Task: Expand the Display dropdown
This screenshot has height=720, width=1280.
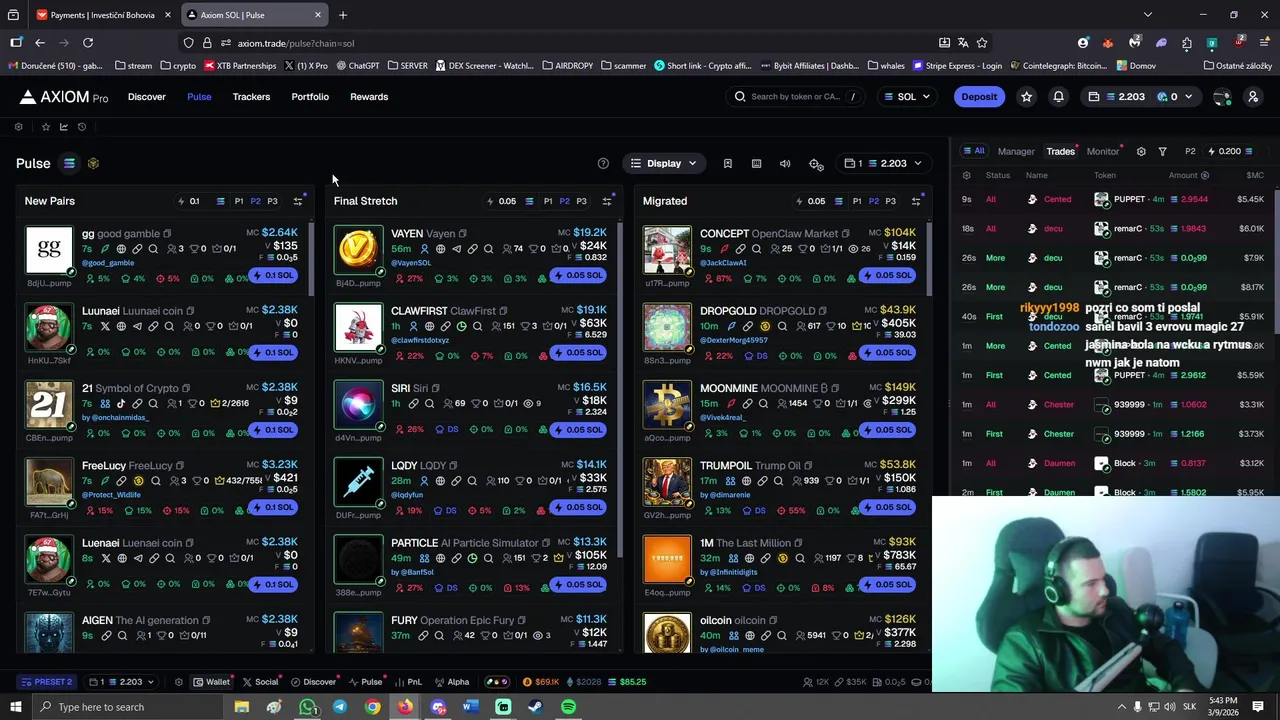Action: (x=663, y=164)
